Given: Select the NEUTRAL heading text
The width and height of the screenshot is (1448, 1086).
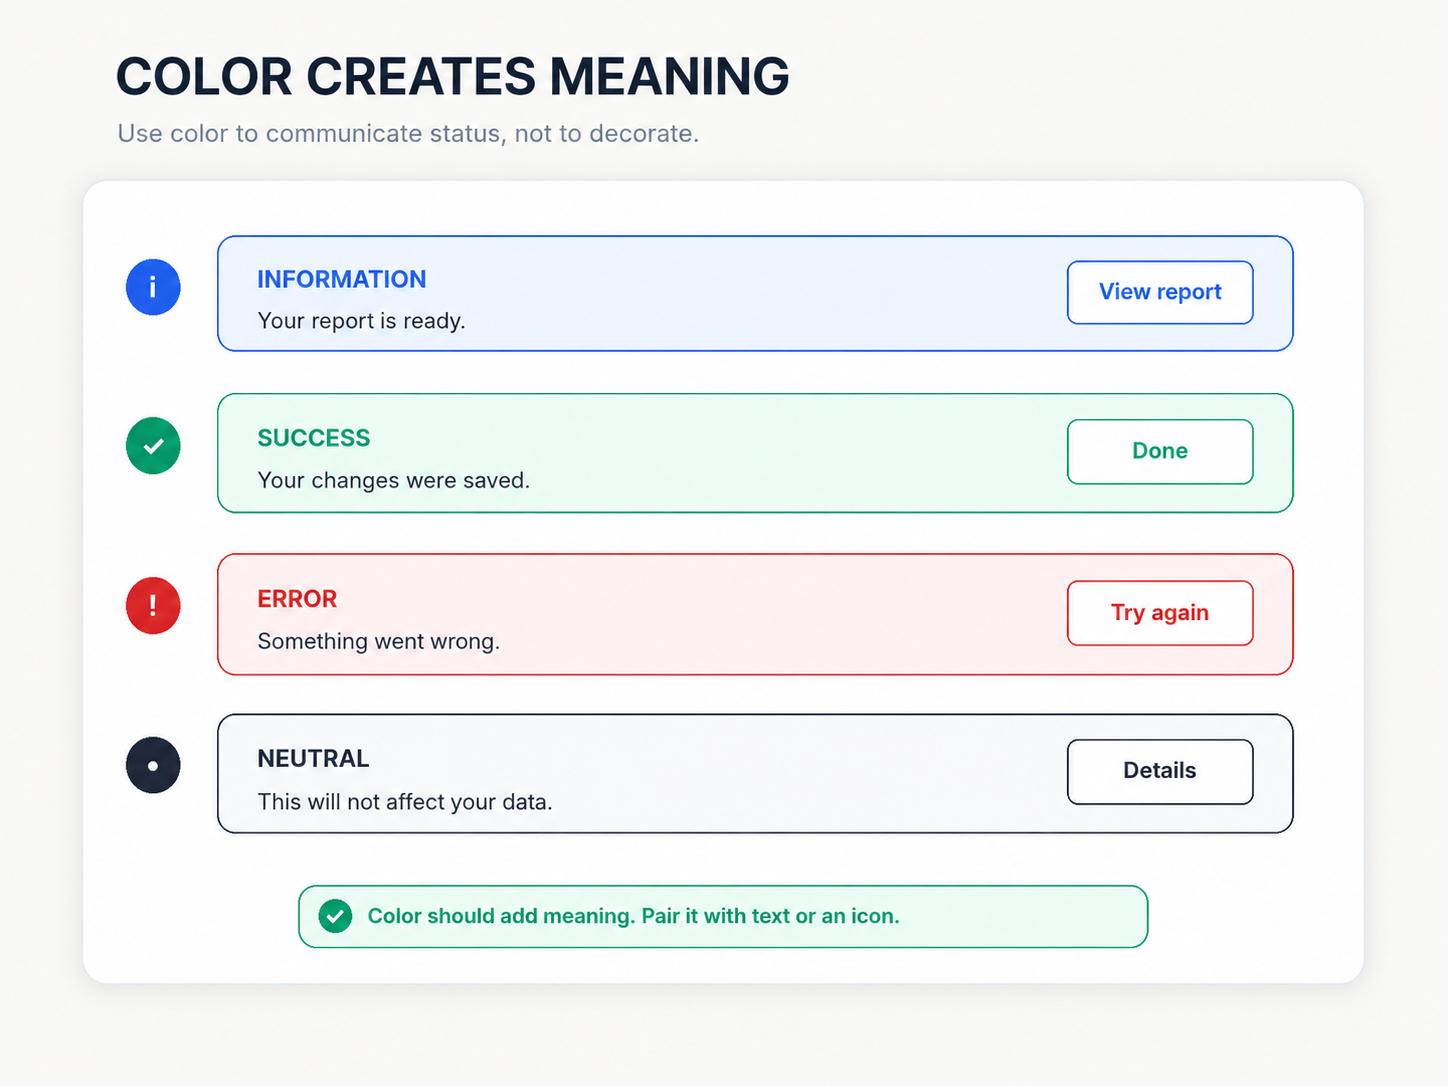Looking at the screenshot, I should click(x=313, y=759).
